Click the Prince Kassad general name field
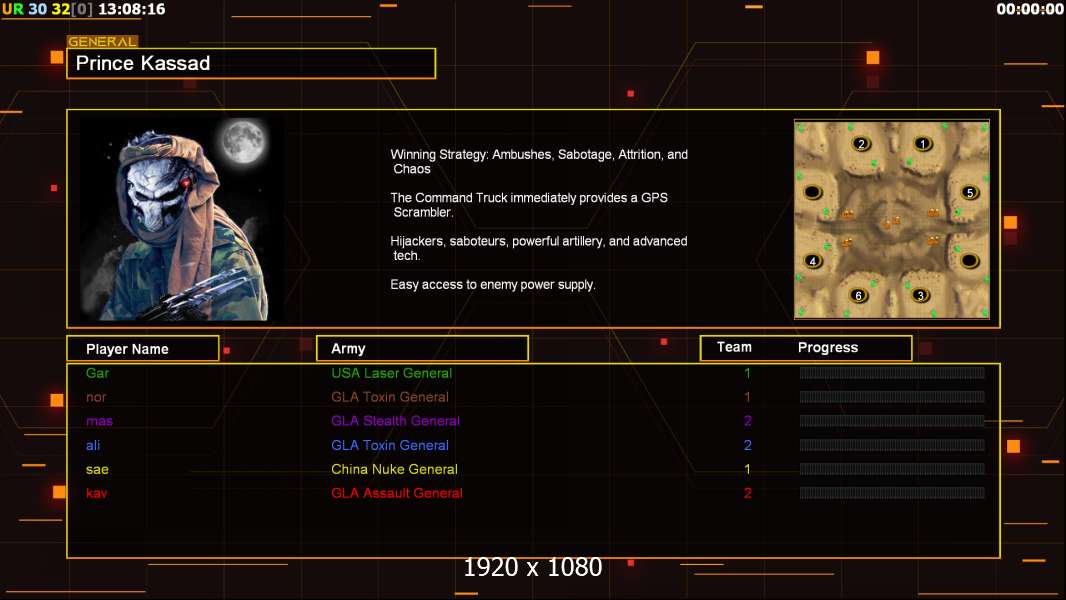The width and height of the screenshot is (1066, 600). pos(251,63)
